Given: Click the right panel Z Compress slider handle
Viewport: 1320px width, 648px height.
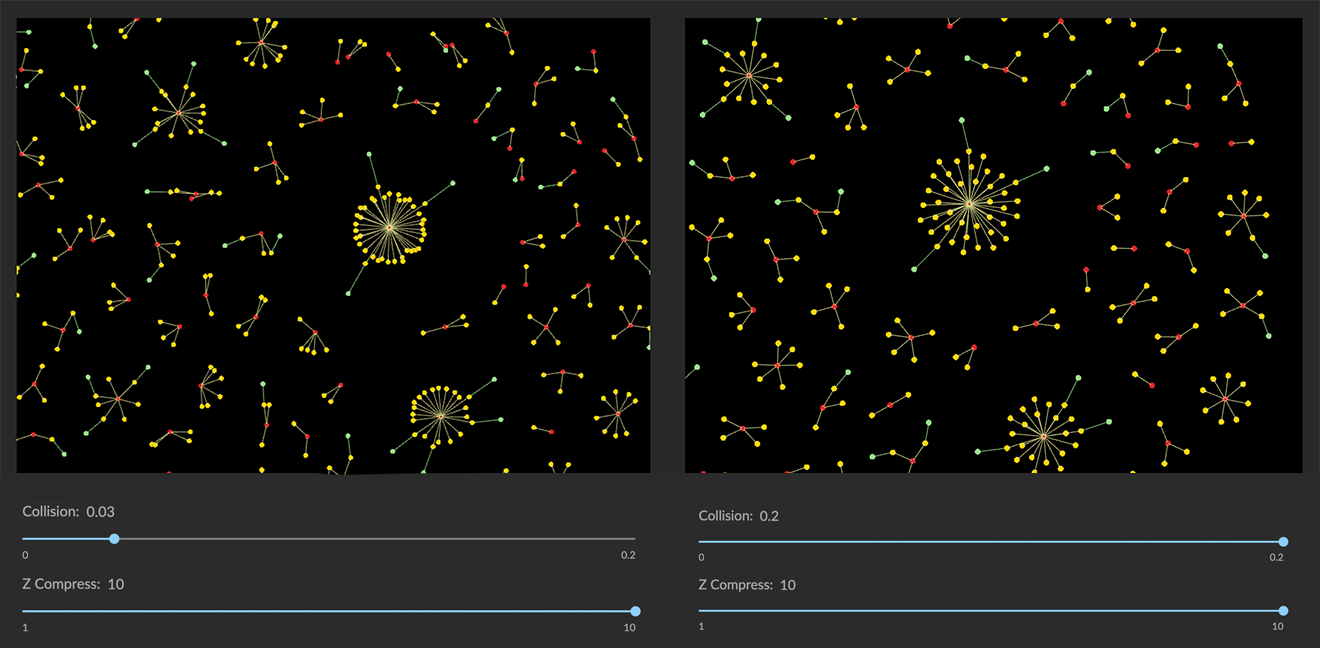Looking at the screenshot, I should (1283, 610).
